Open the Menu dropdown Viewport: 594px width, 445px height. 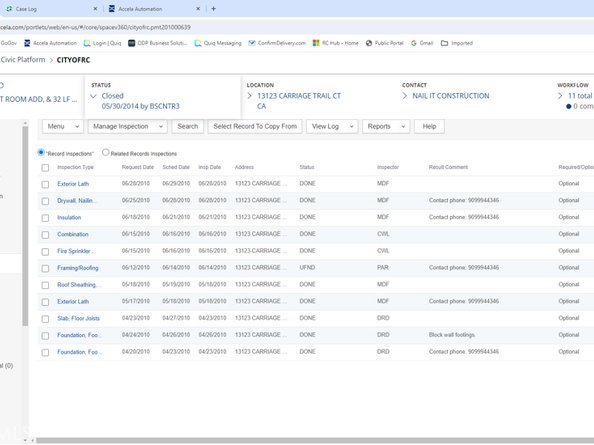63,126
